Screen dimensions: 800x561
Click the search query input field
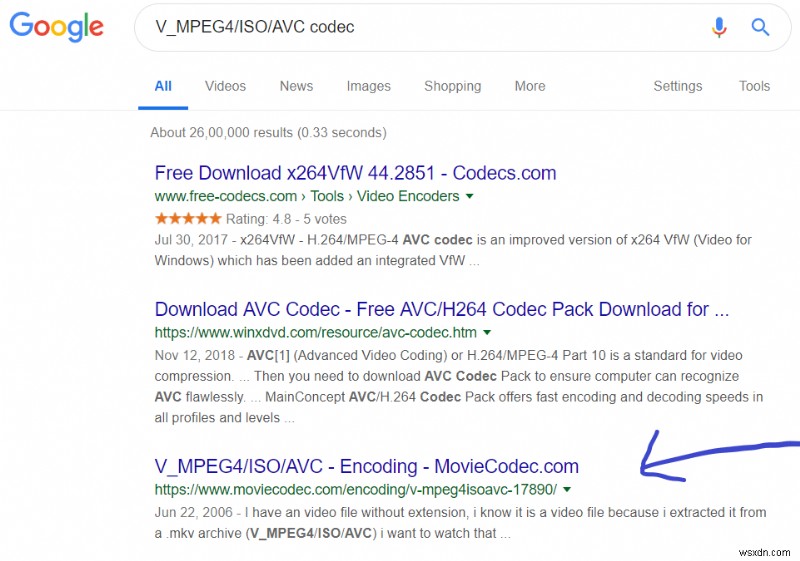click(420, 27)
